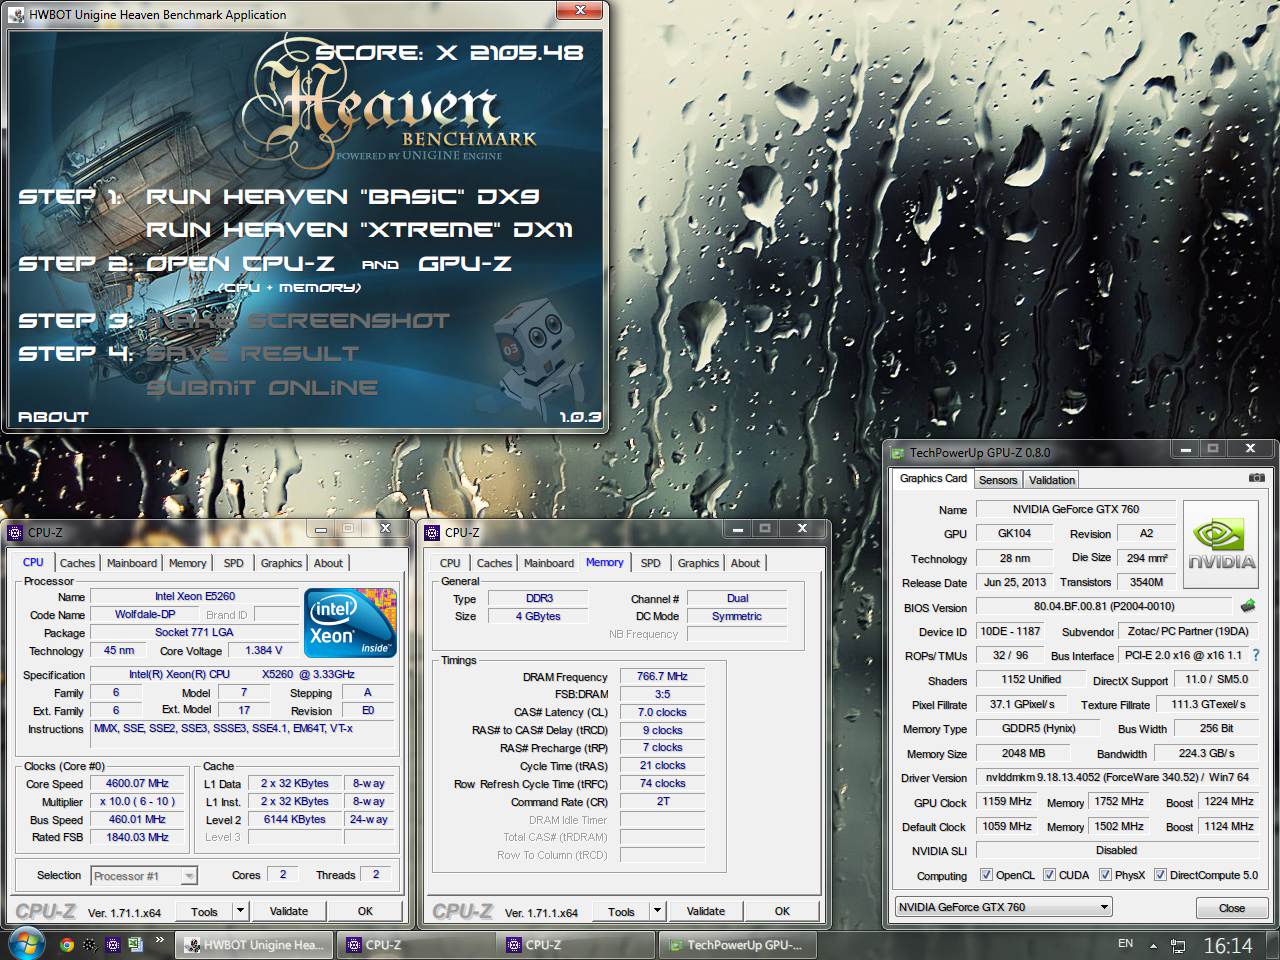Switch to TechPowerUp GPU-Z taskbar button
This screenshot has width=1280, height=960.
point(736,944)
